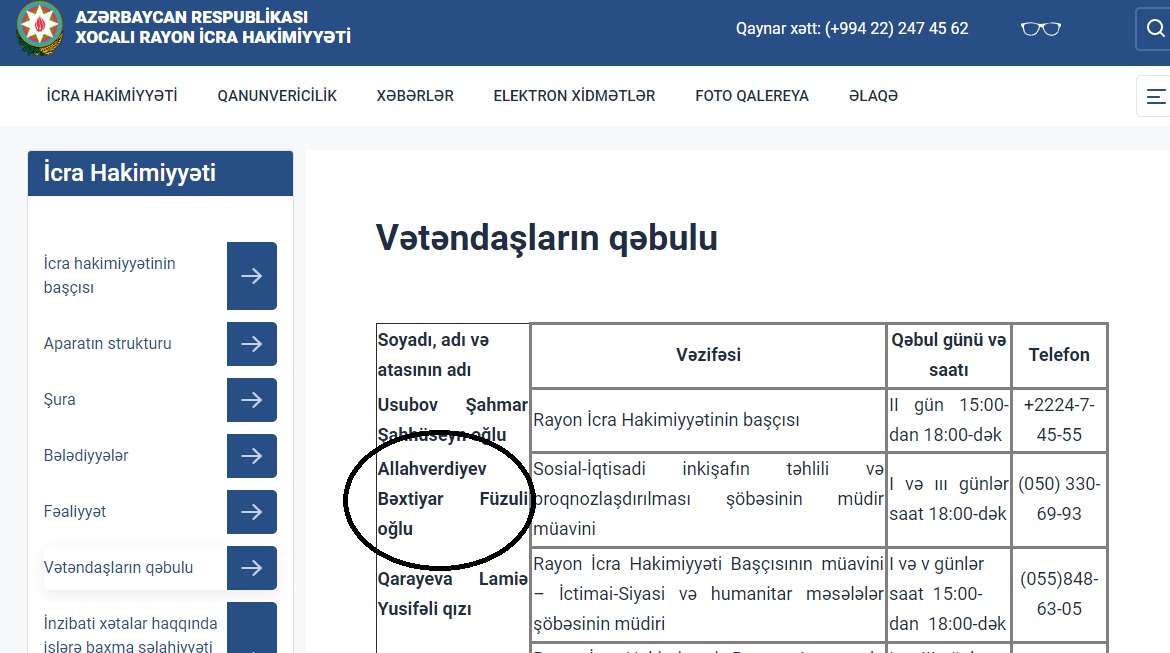Open the hamburger side menu

click(1154, 96)
